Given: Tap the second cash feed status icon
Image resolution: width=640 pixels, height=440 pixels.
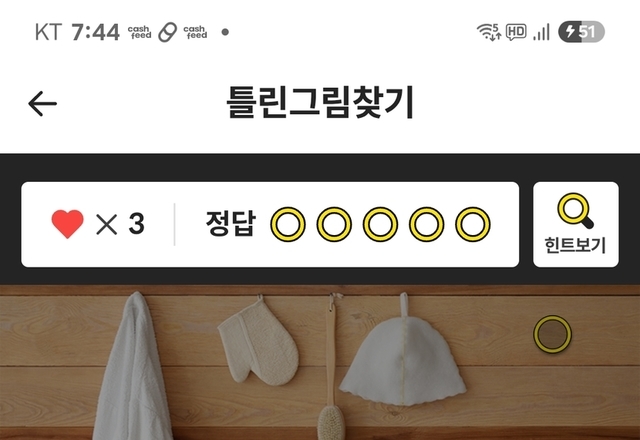Looking at the screenshot, I should tap(195, 32).
